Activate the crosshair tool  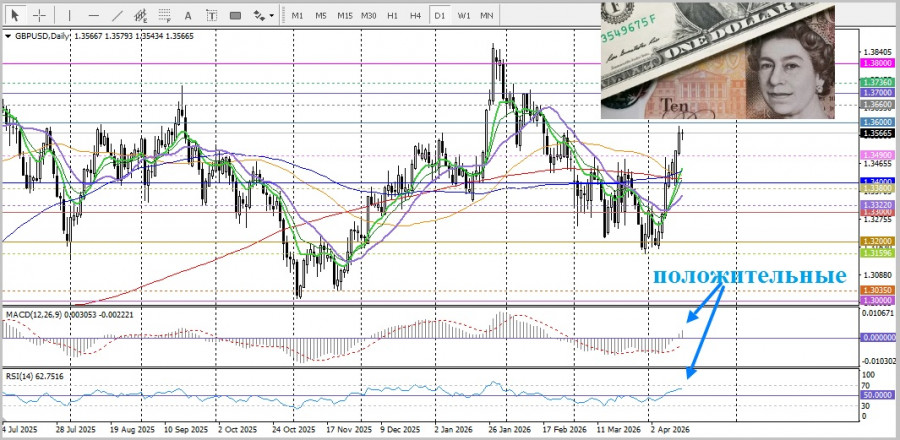(x=39, y=15)
